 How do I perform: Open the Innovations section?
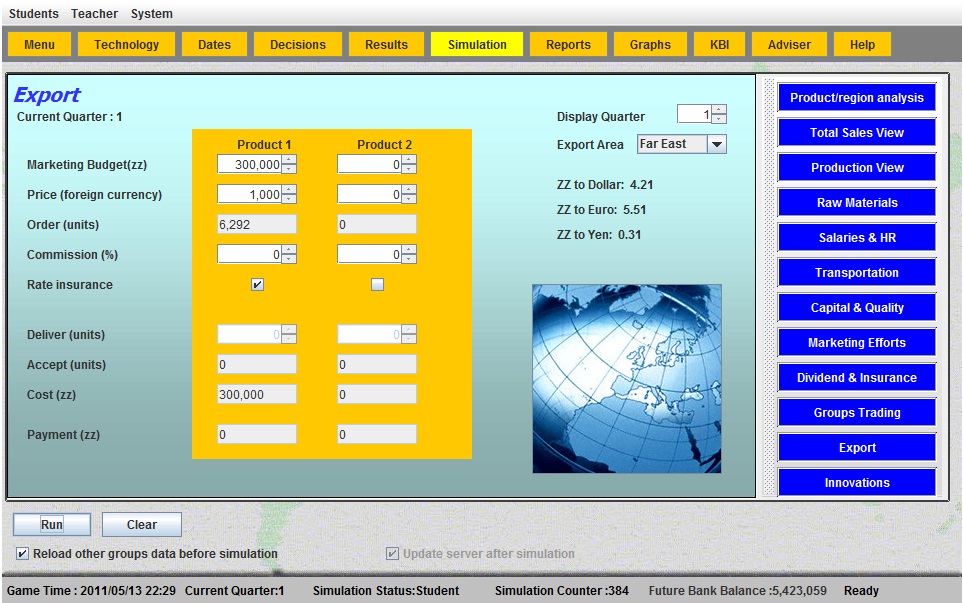coord(857,483)
